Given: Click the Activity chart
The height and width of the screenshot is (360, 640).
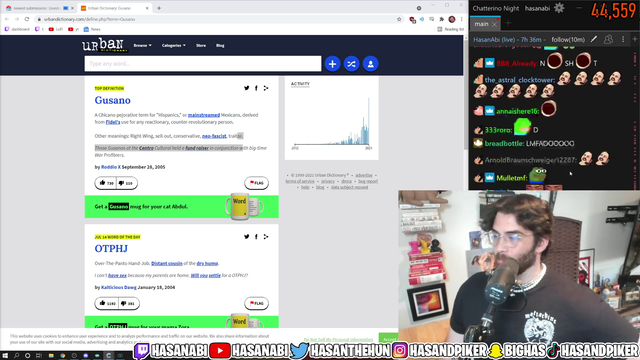Looking at the screenshot, I should (x=331, y=122).
